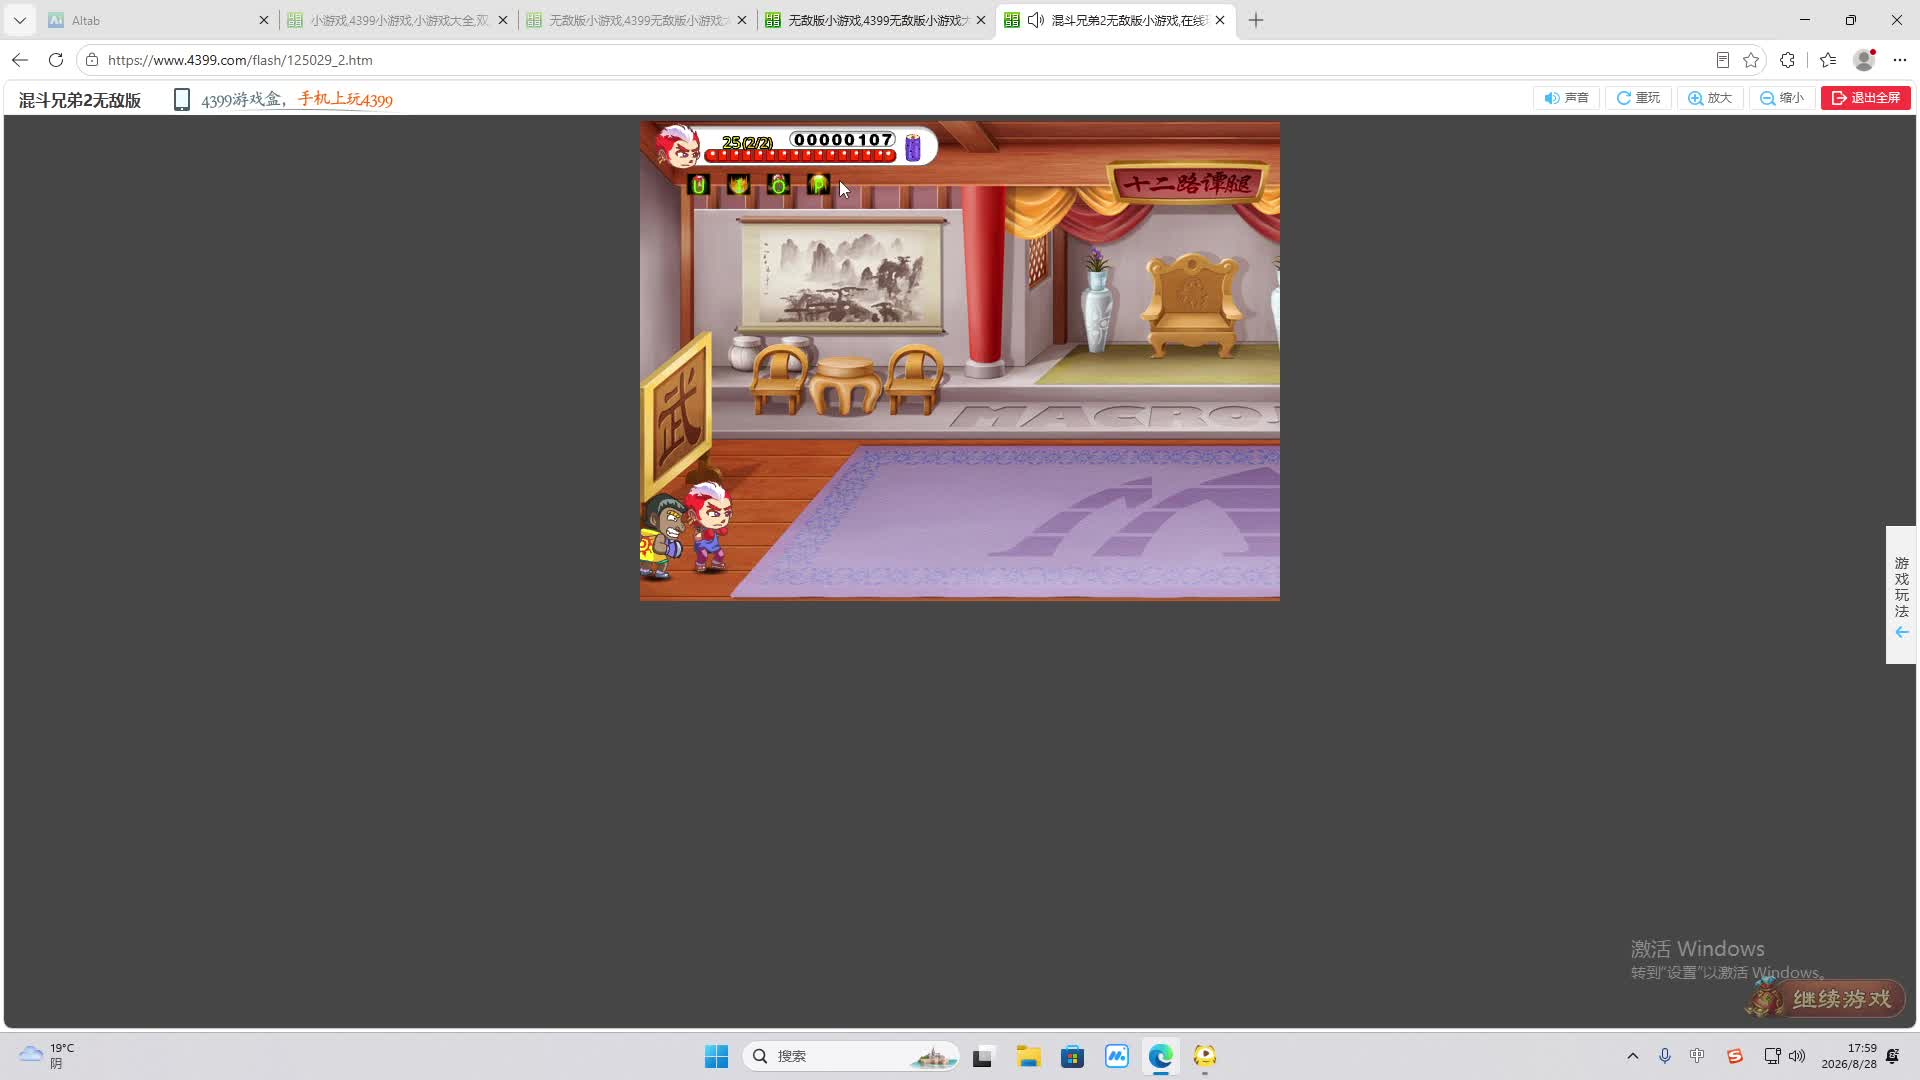This screenshot has height=1080, width=1920.
Task: Click the red-haired fighter character on the floor
Action: (709, 527)
